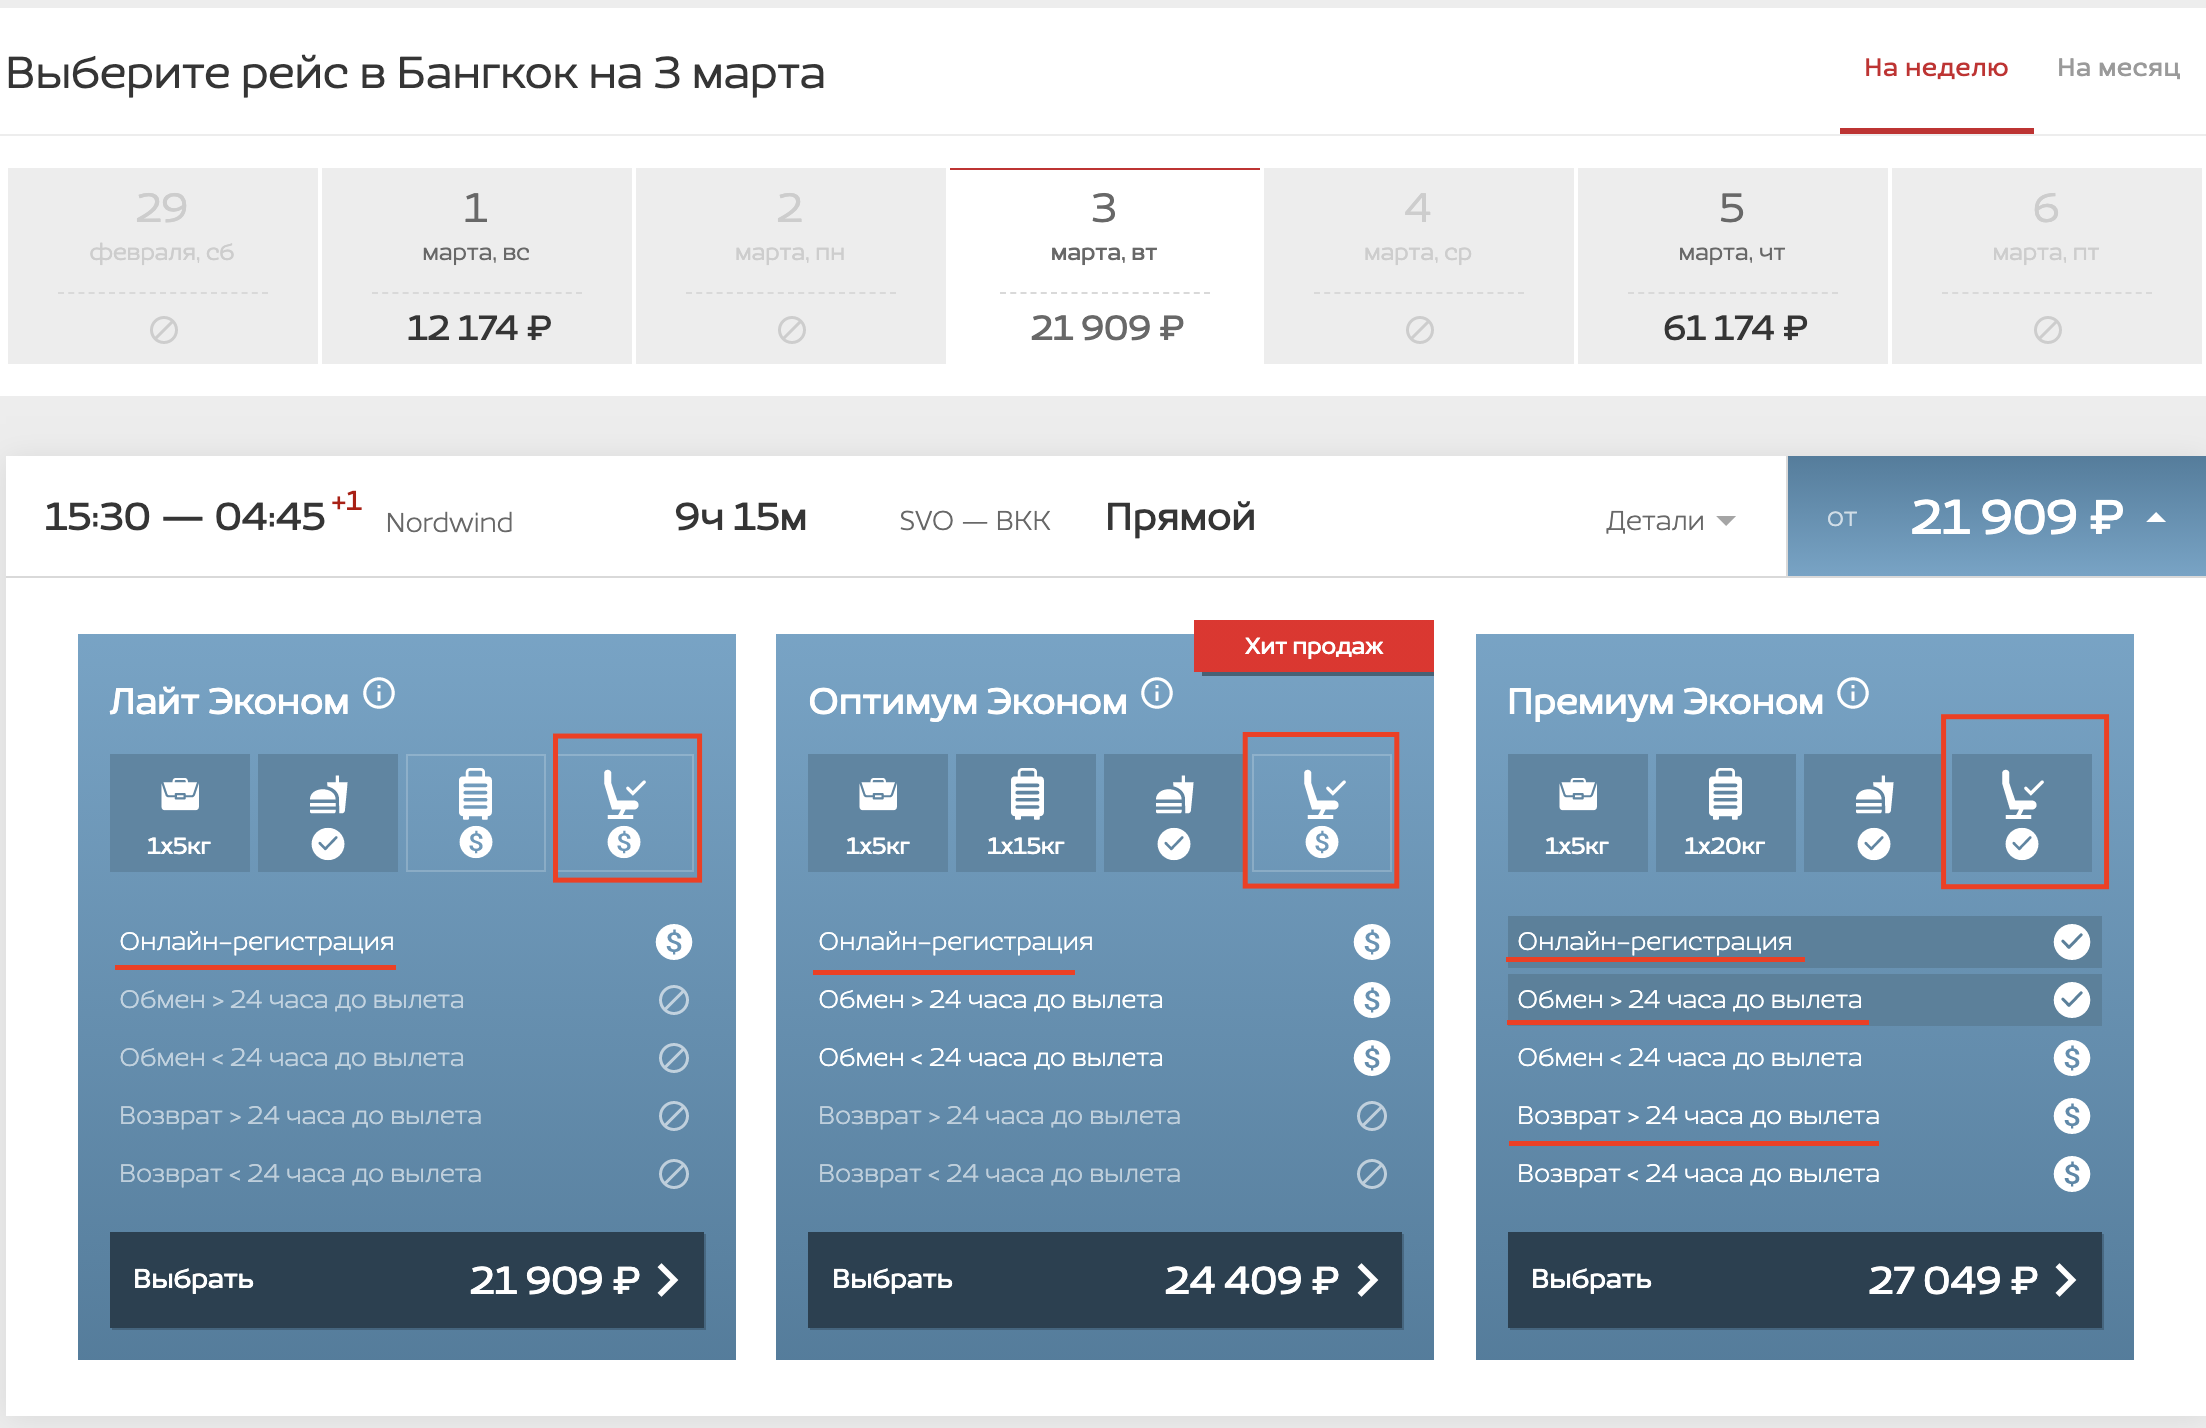Viewport: 2206px width, 1428px height.
Task: Click checkmark for Обмен > 24 часа in Премиум Эконом
Action: (2072, 1000)
